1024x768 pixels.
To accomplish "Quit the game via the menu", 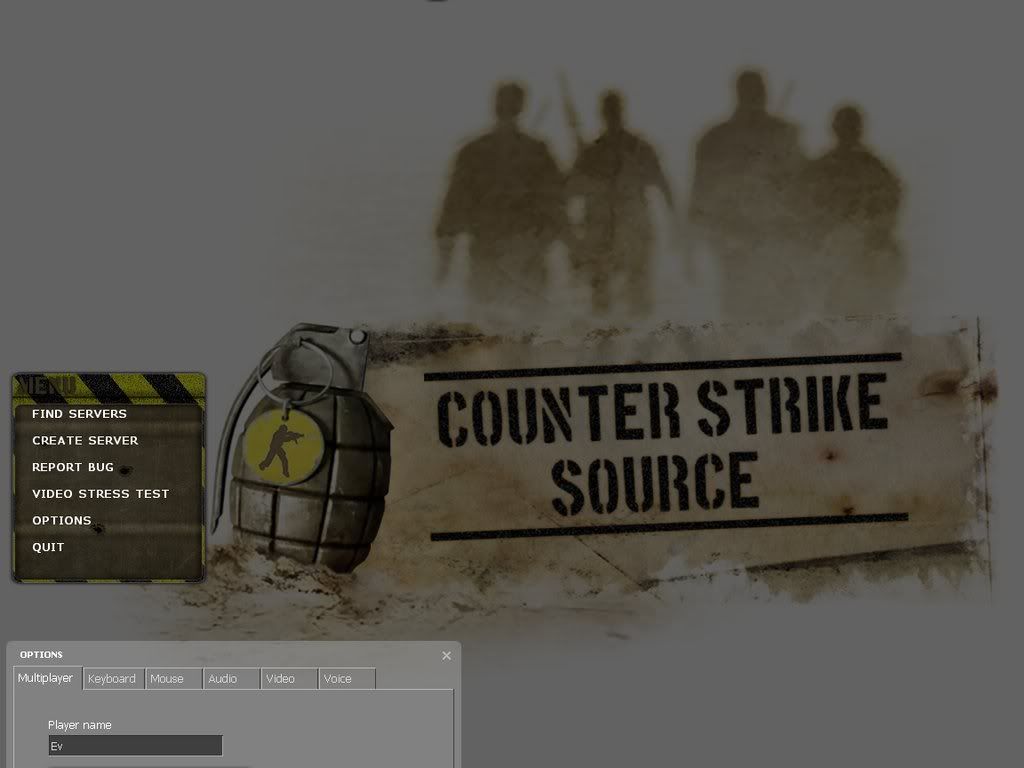I will point(48,548).
